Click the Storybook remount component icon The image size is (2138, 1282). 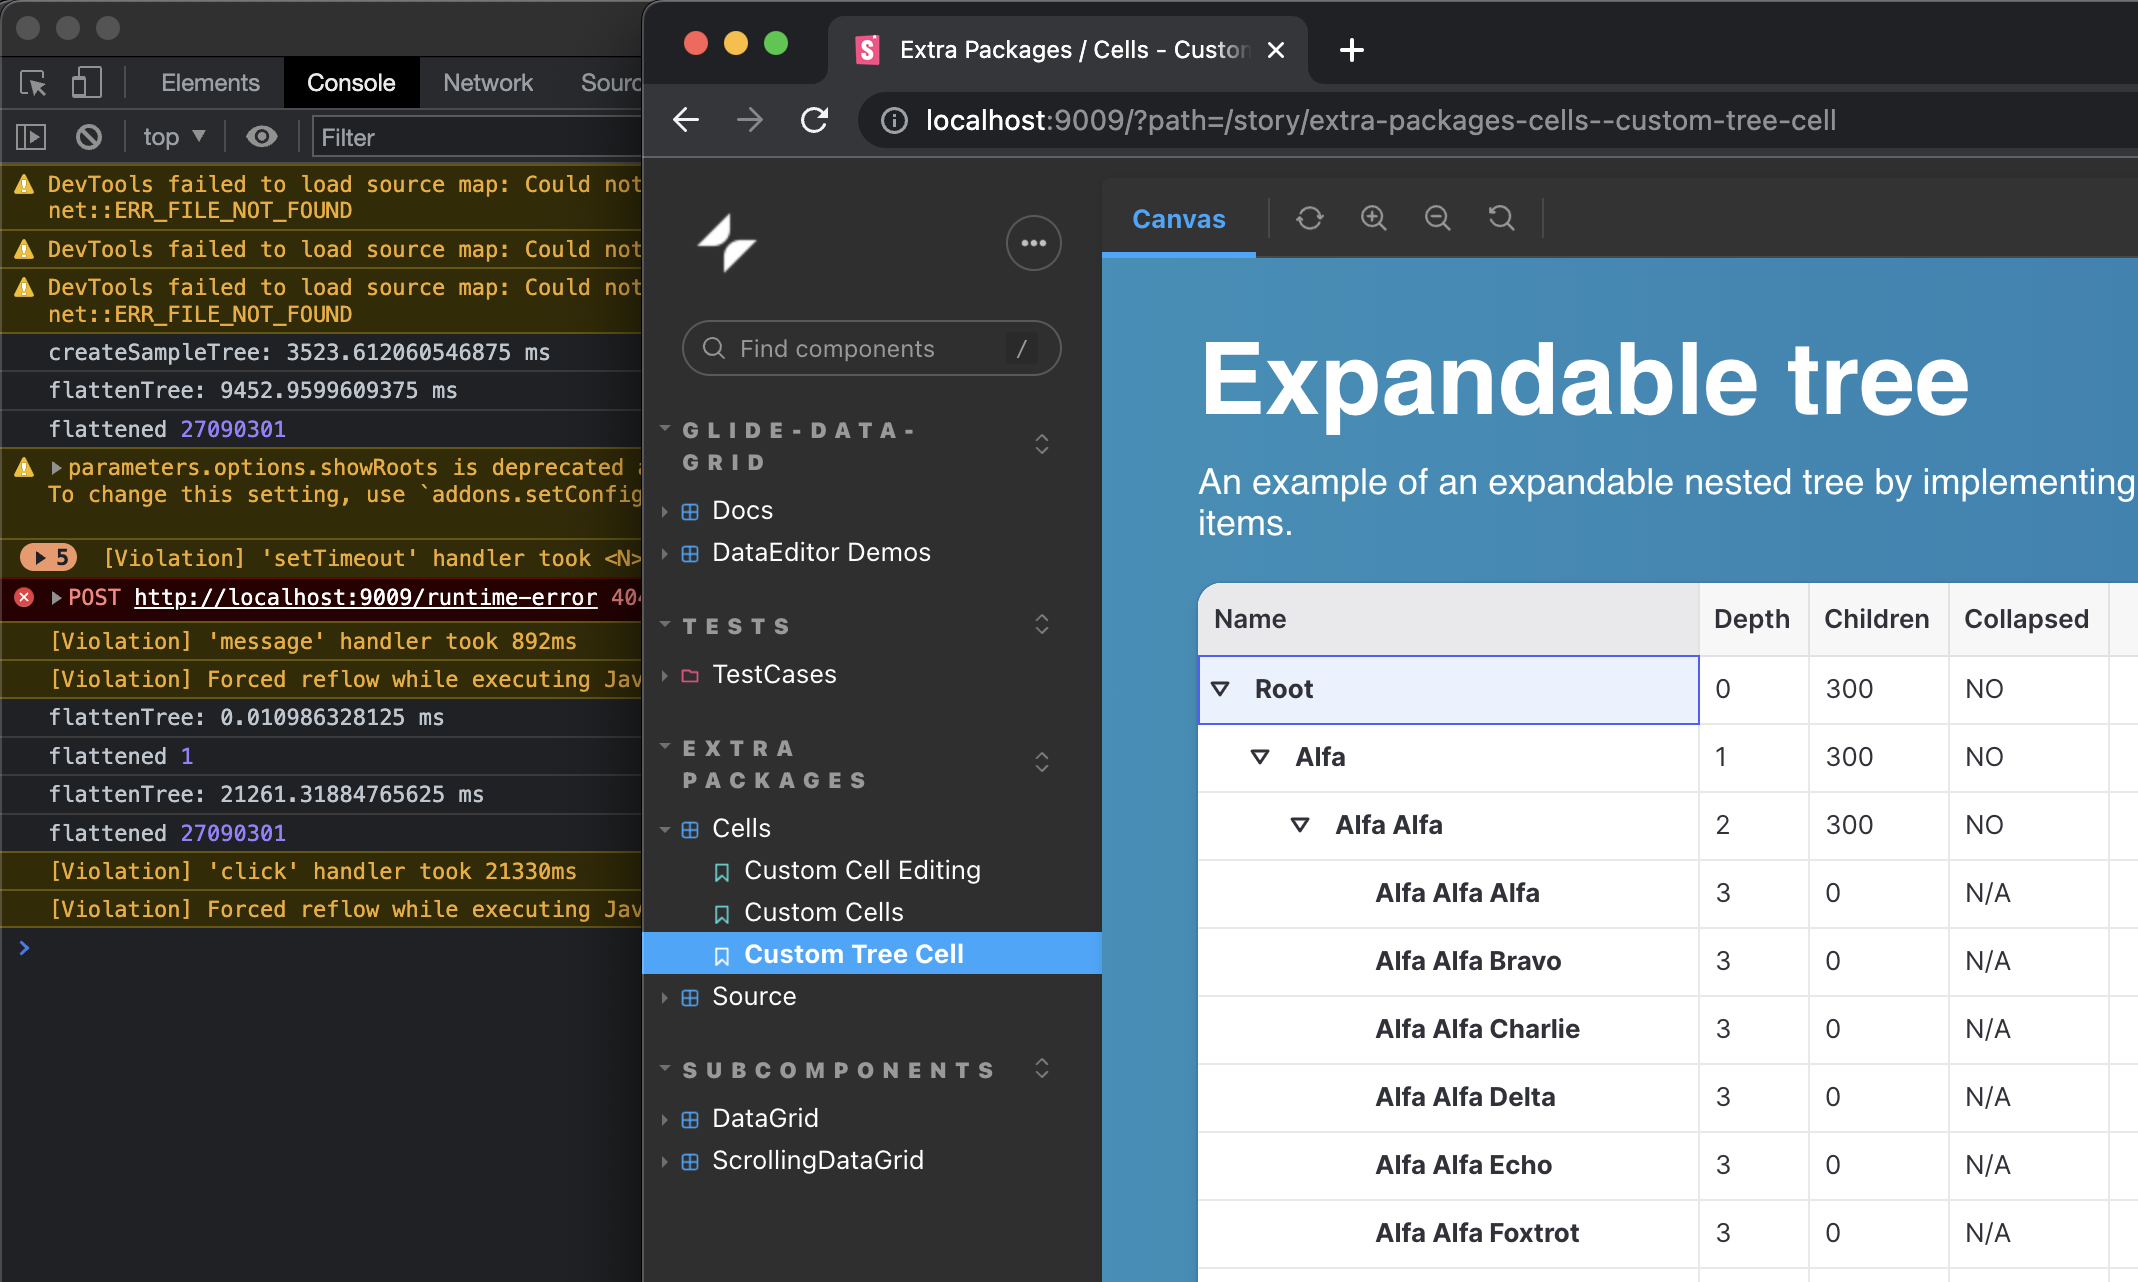click(x=1309, y=218)
